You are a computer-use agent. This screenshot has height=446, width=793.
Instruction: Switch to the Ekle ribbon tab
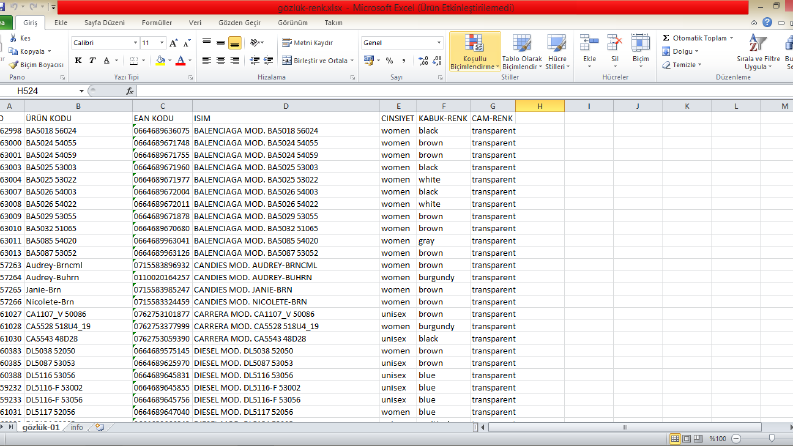click(x=61, y=23)
